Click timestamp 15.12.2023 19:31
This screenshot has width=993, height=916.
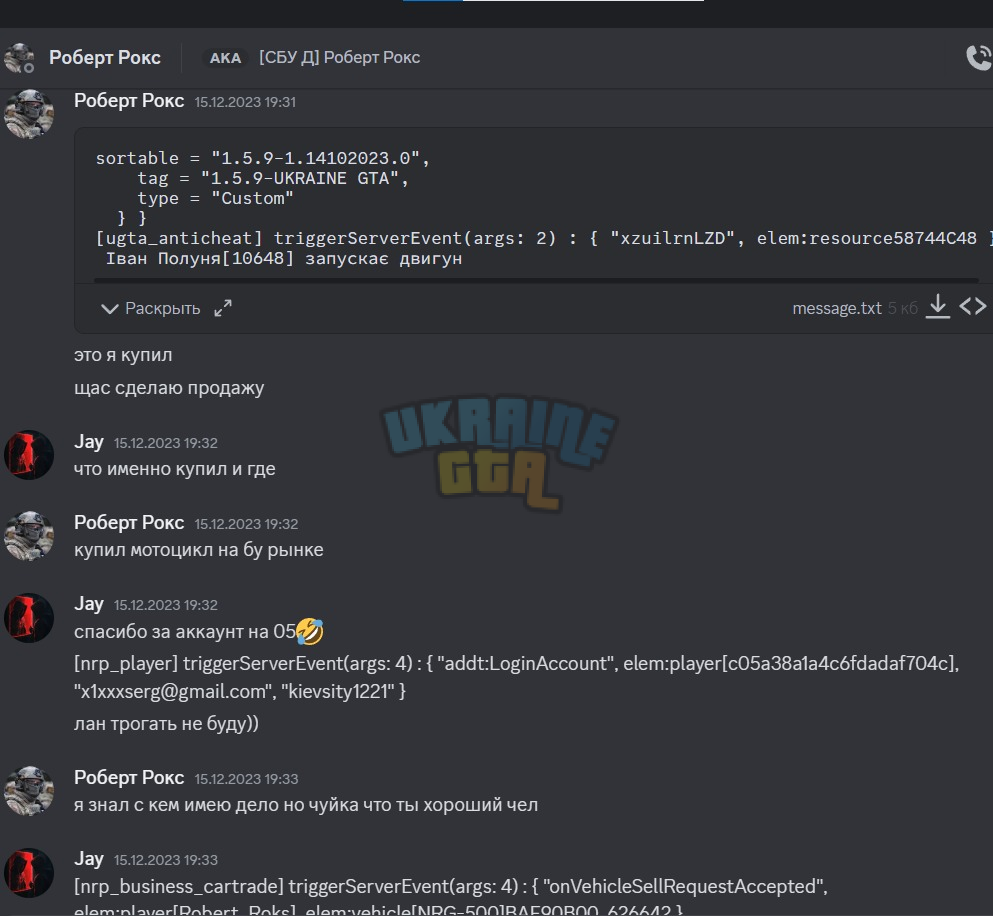(245, 102)
